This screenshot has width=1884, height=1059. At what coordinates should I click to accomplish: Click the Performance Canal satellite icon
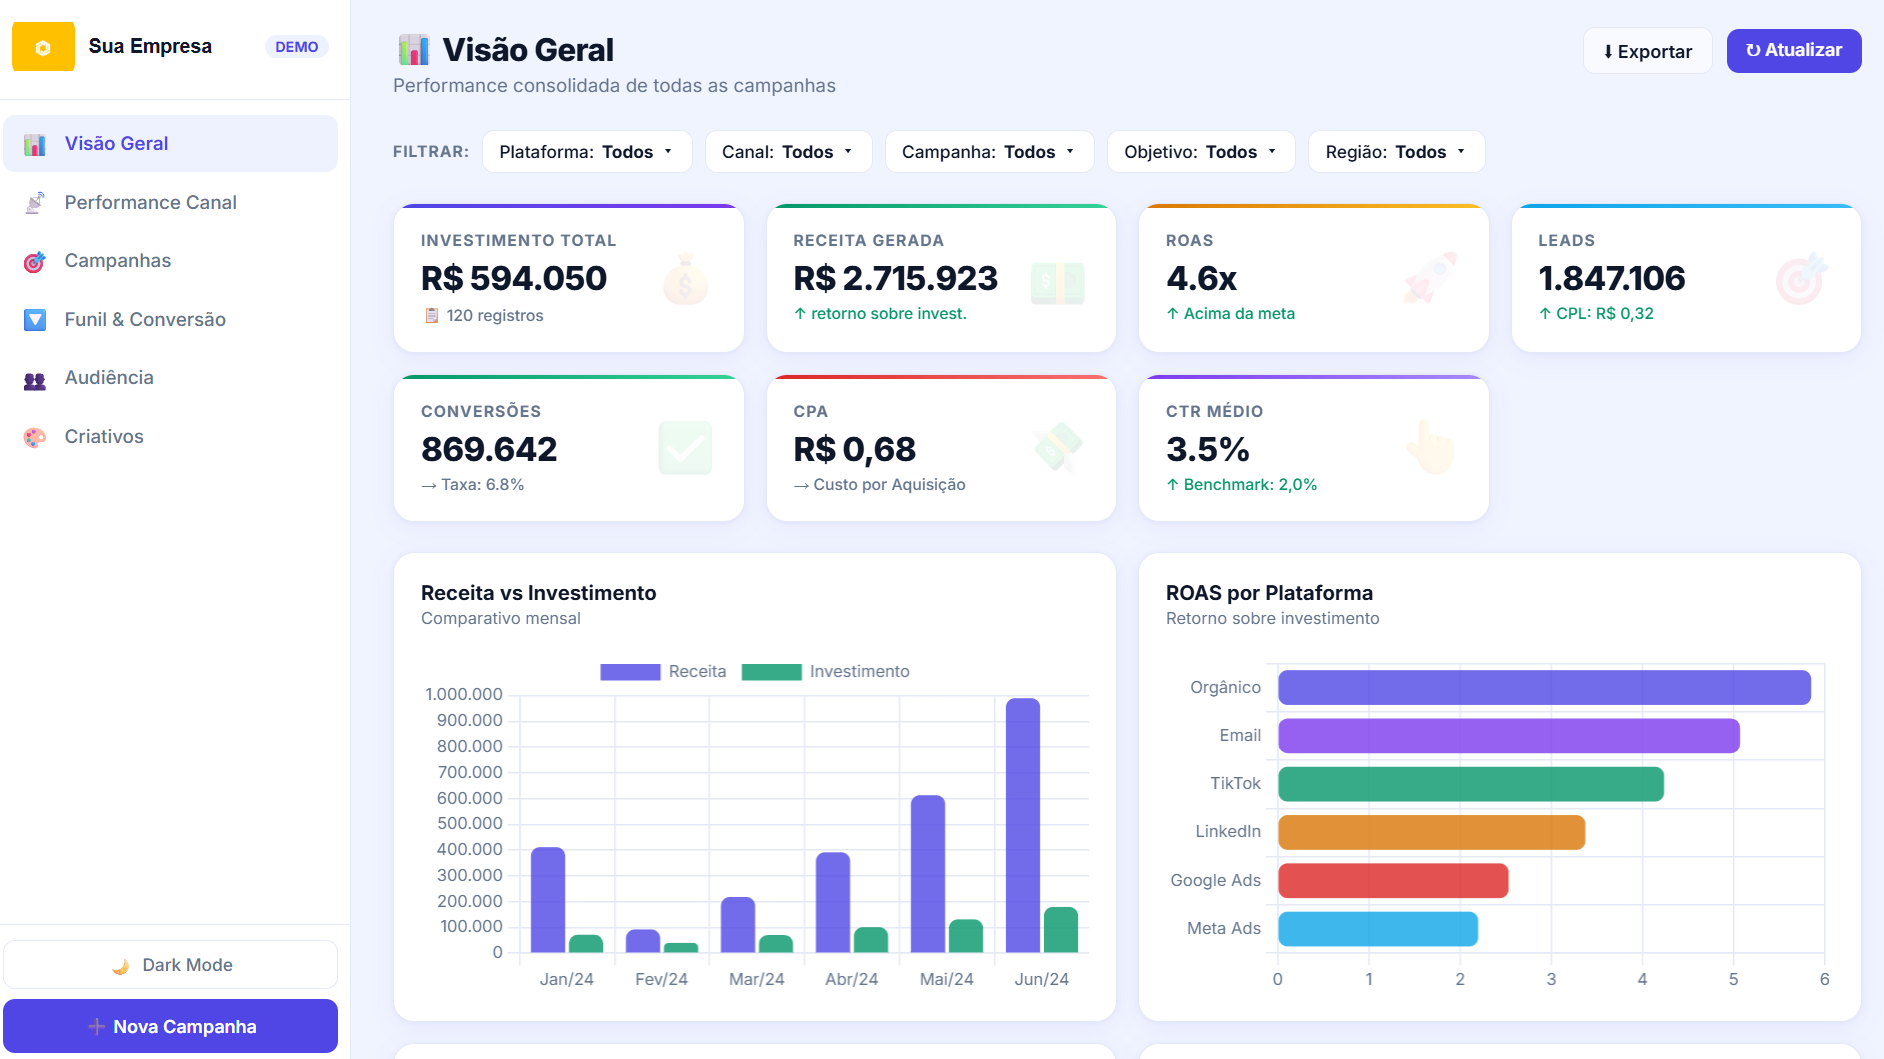coord(35,203)
